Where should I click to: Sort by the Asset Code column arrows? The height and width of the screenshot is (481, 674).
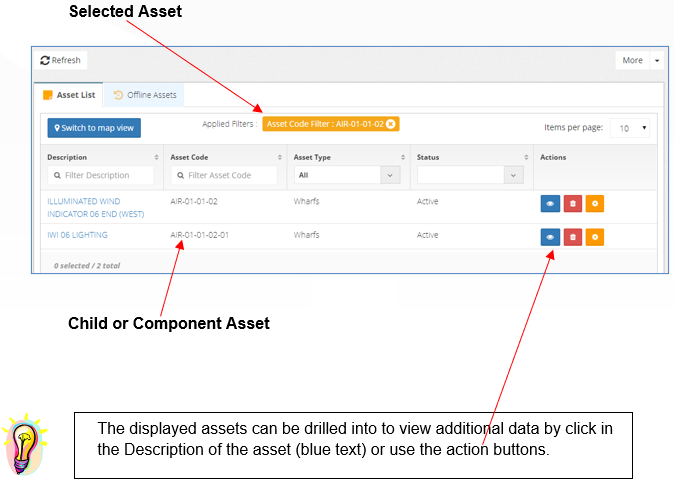[279, 157]
